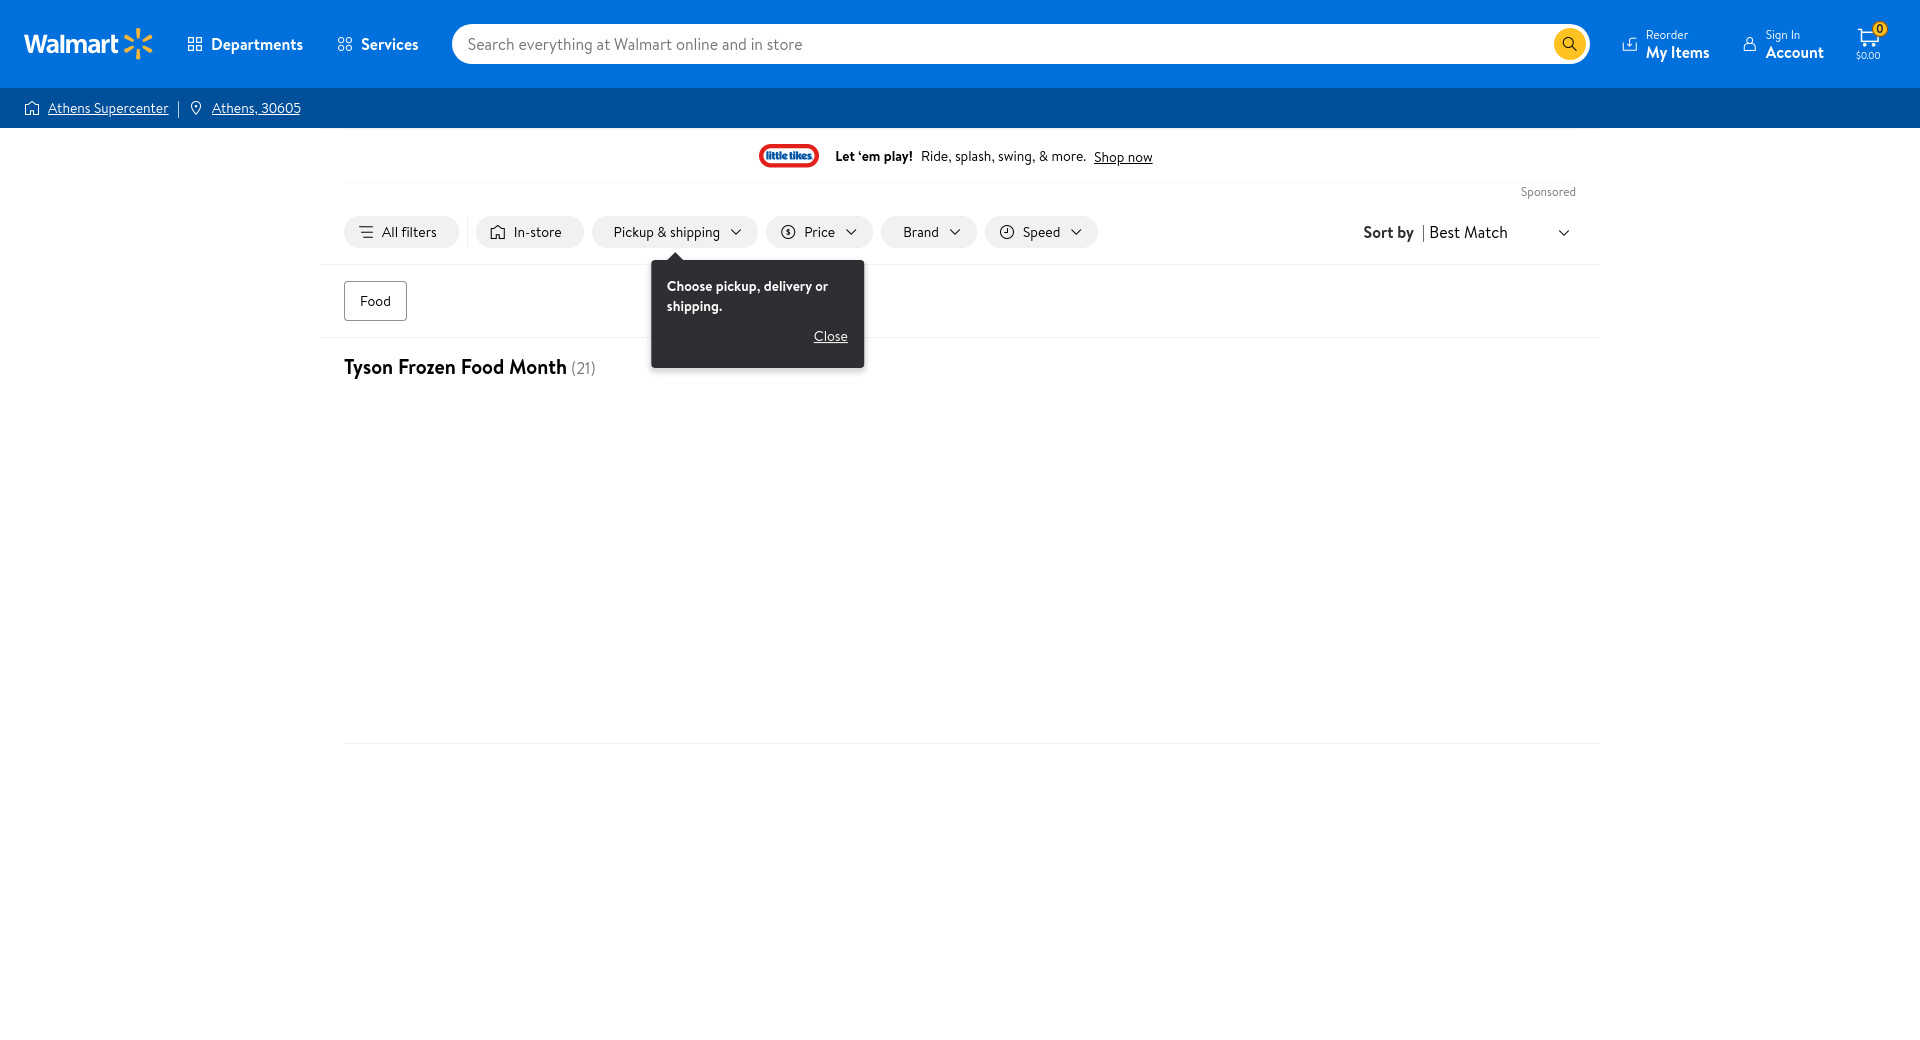Image resolution: width=1920 pixels, height=1040 pixels.
Task: Click the Reorder My Items icon
Action: [1630, 44]
